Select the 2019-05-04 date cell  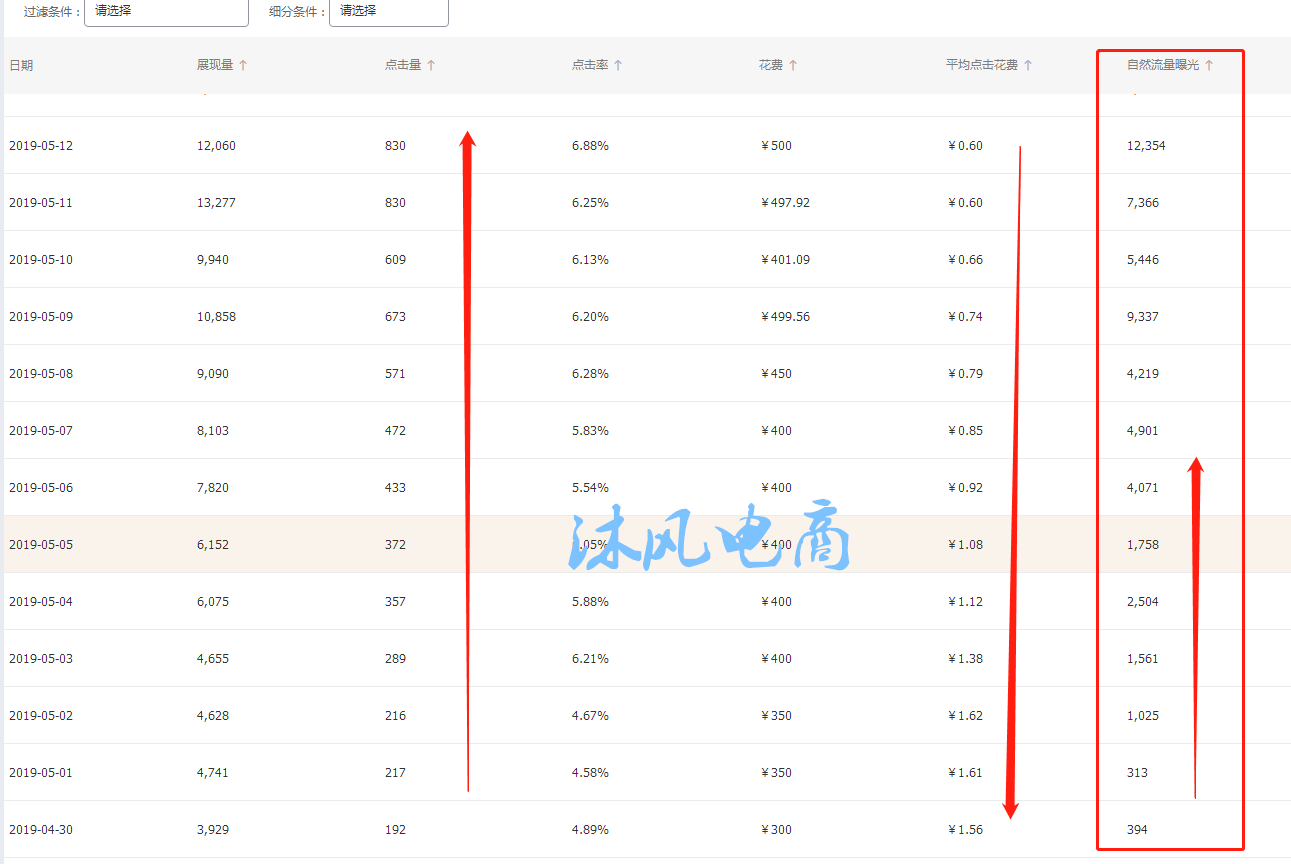[41, 602]
